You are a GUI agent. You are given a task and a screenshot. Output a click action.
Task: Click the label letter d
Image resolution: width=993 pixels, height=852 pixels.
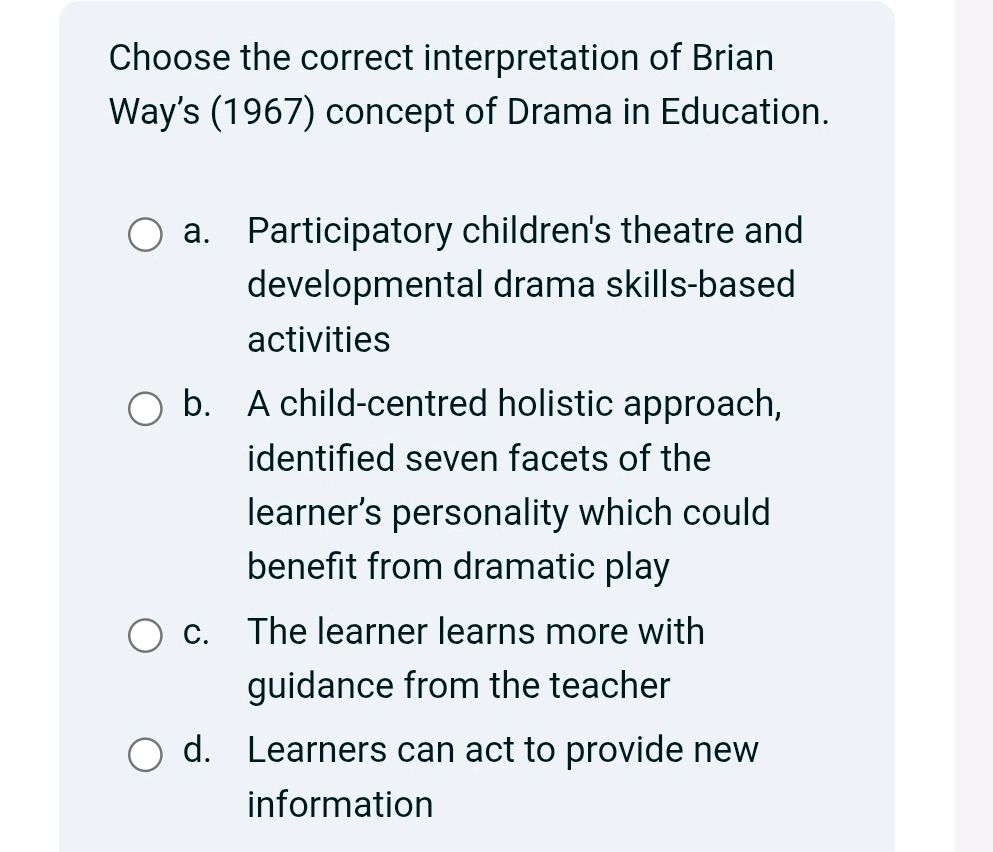[196, 750]
